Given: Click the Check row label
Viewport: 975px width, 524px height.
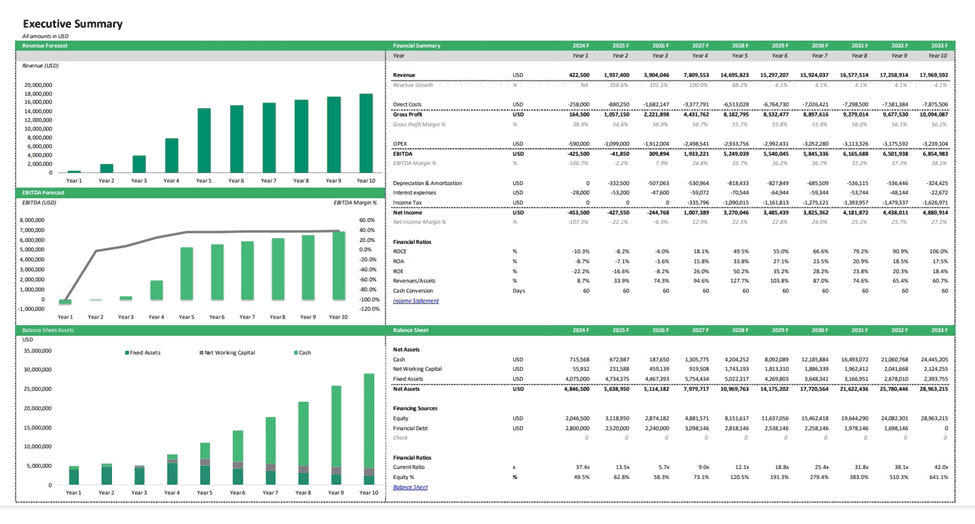Looking at the screenshot, I should tap(400, 438).
